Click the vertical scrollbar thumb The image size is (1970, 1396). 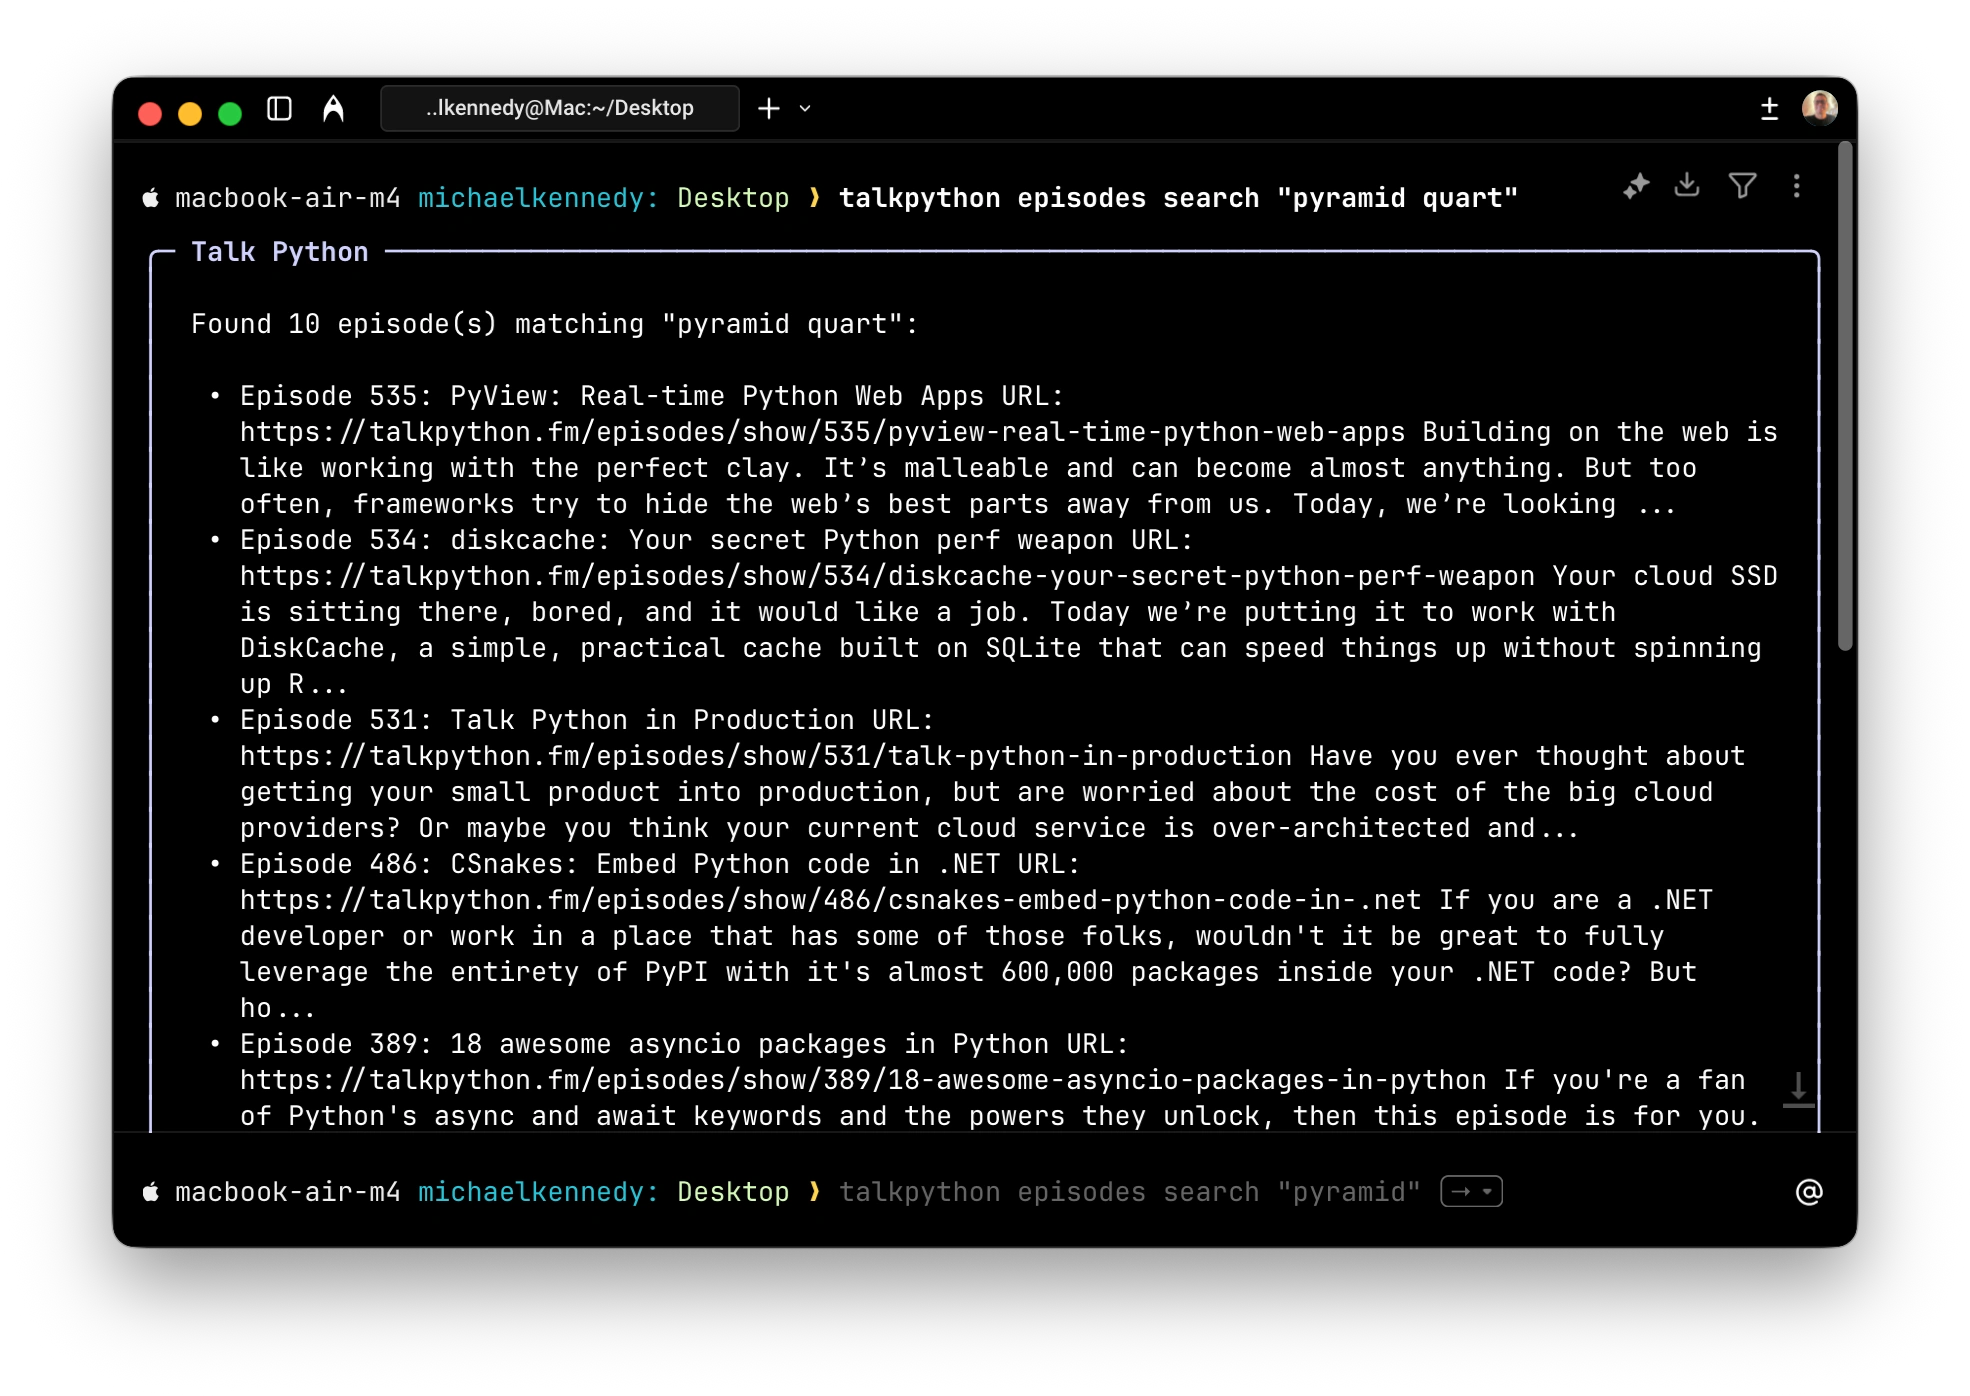(x=1845, y=397)
